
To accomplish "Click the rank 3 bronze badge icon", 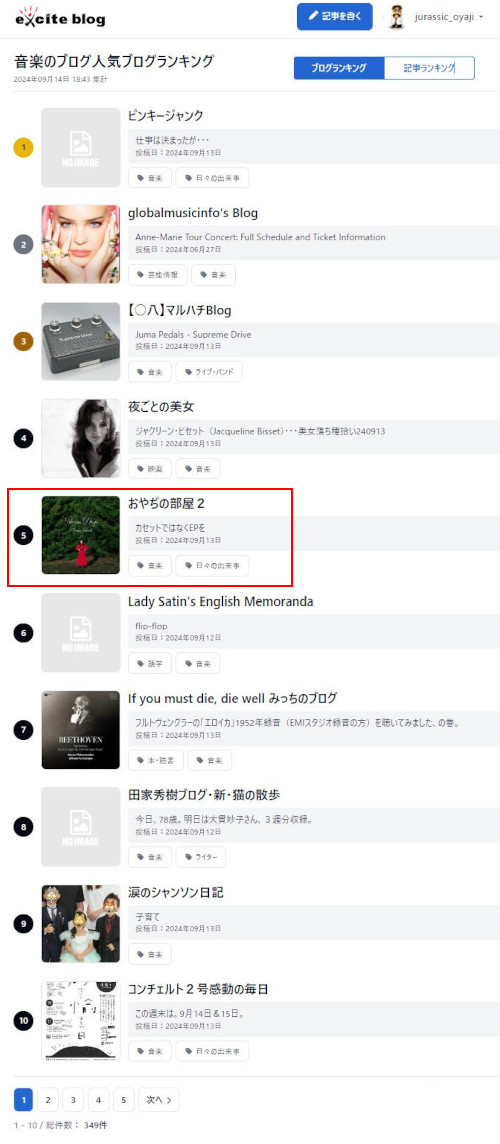I will click(x=24, y=341).
